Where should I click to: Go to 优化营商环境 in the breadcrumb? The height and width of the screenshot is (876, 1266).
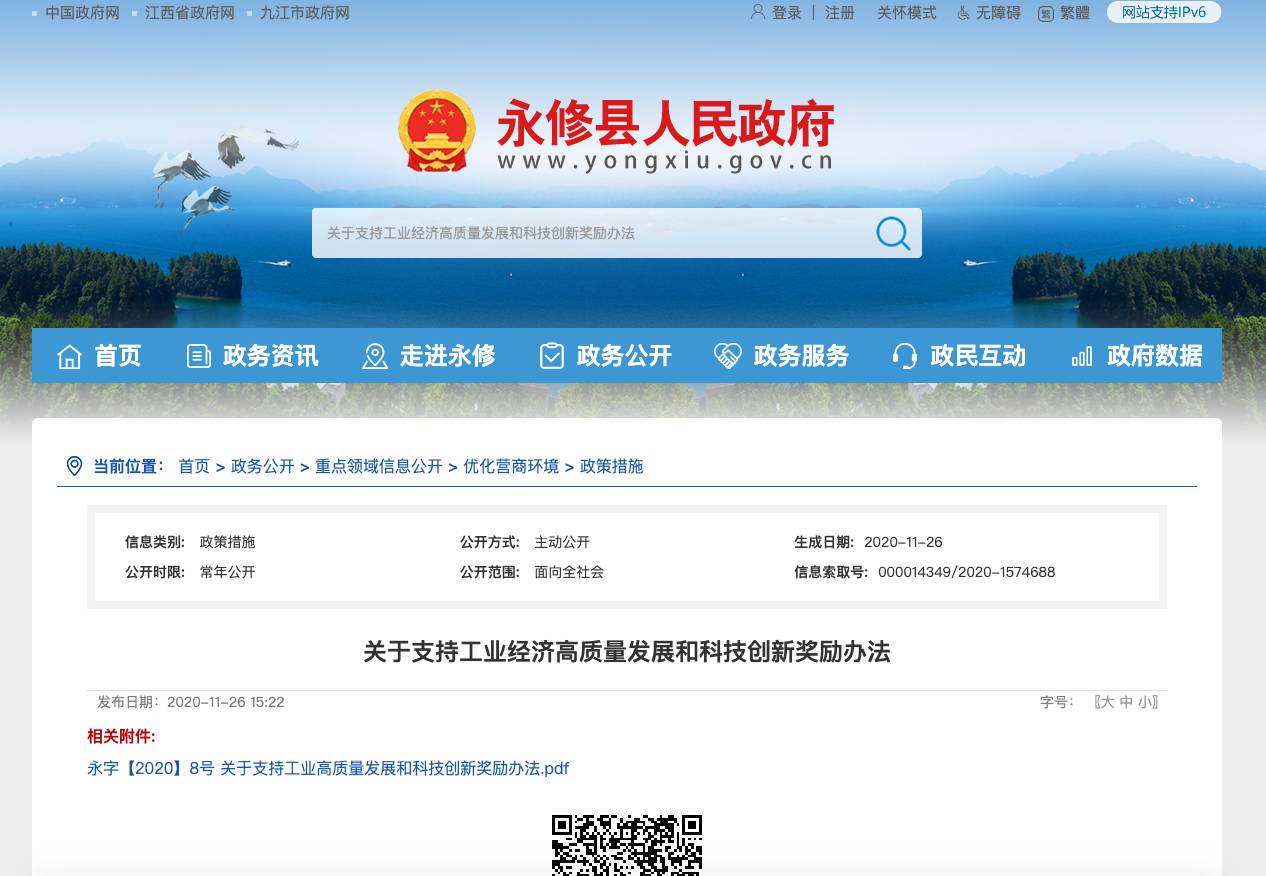pos(511,466)
